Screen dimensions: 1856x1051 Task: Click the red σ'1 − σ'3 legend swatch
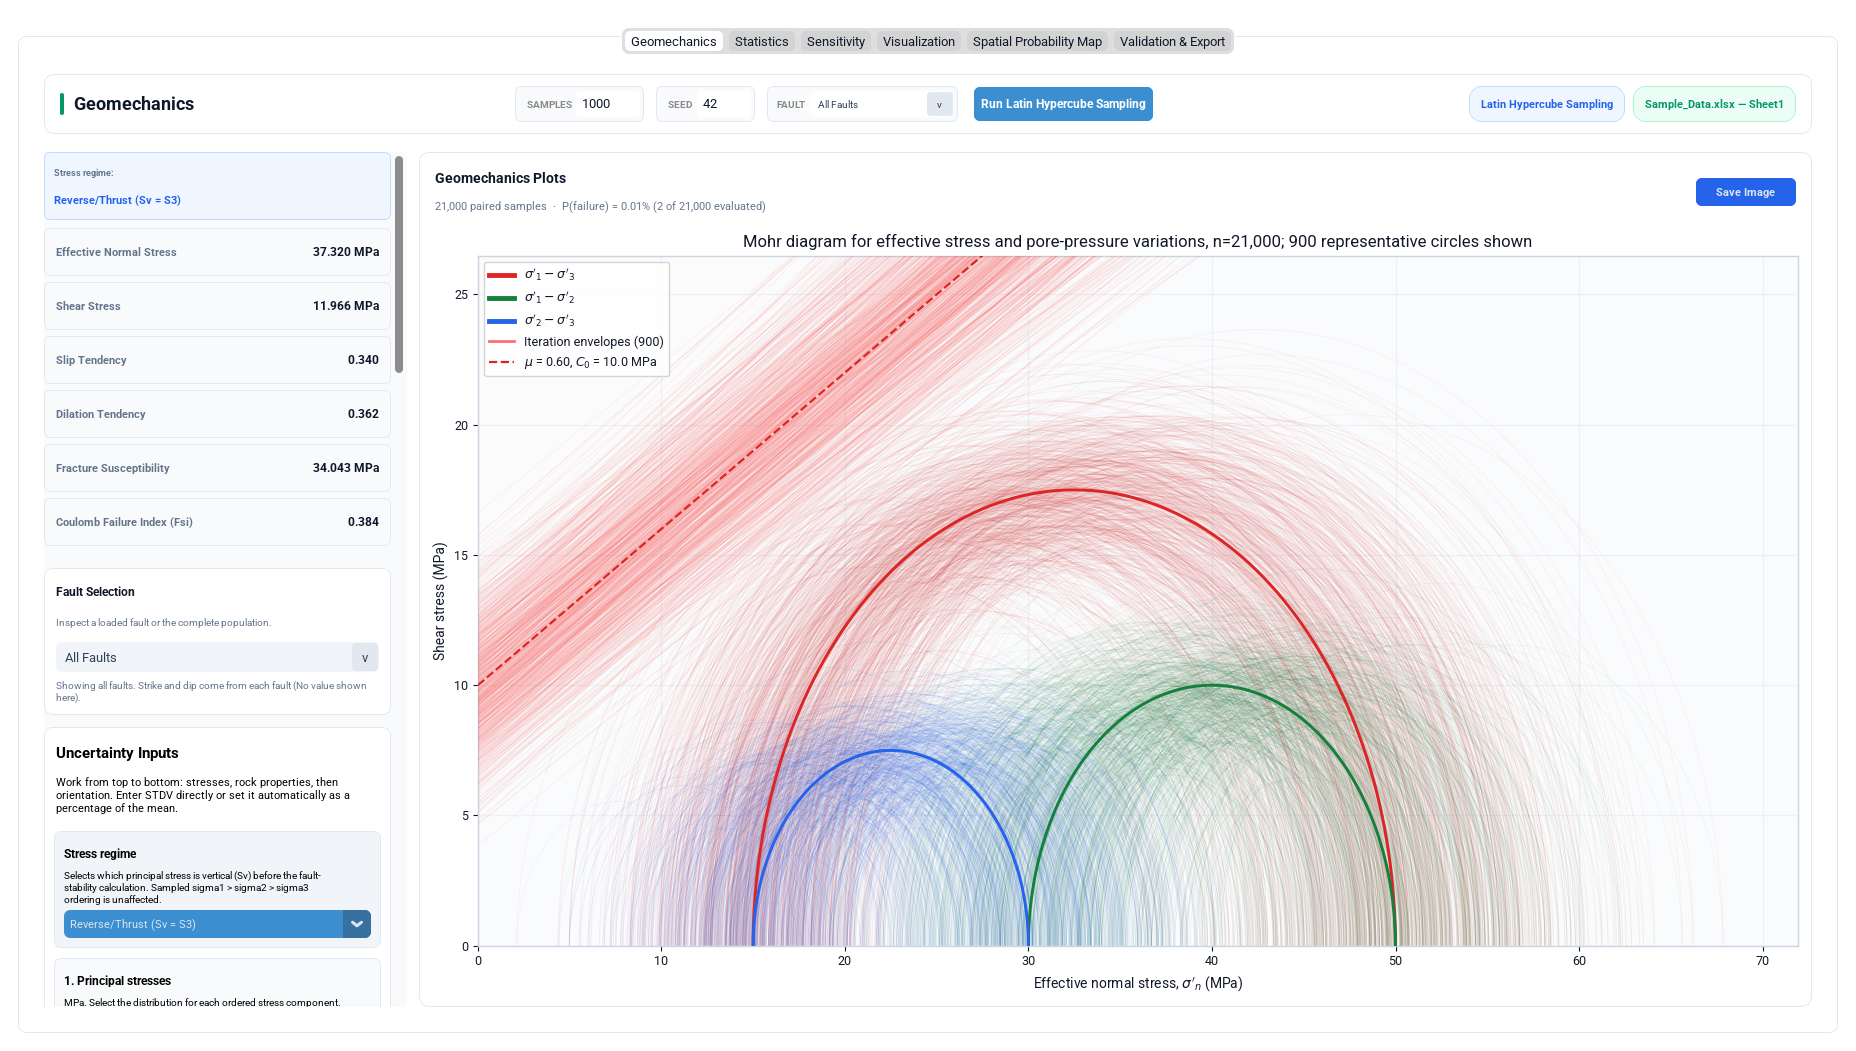click(x=502, y=275)
